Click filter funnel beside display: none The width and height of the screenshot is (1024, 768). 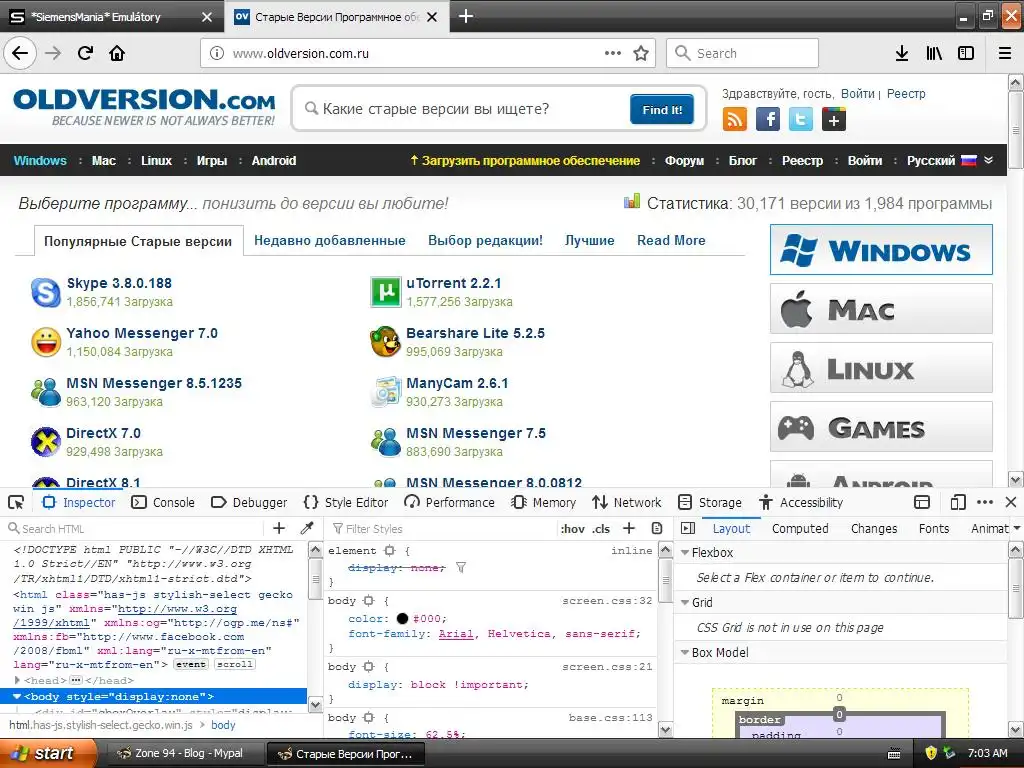click(x=461, y=568)
